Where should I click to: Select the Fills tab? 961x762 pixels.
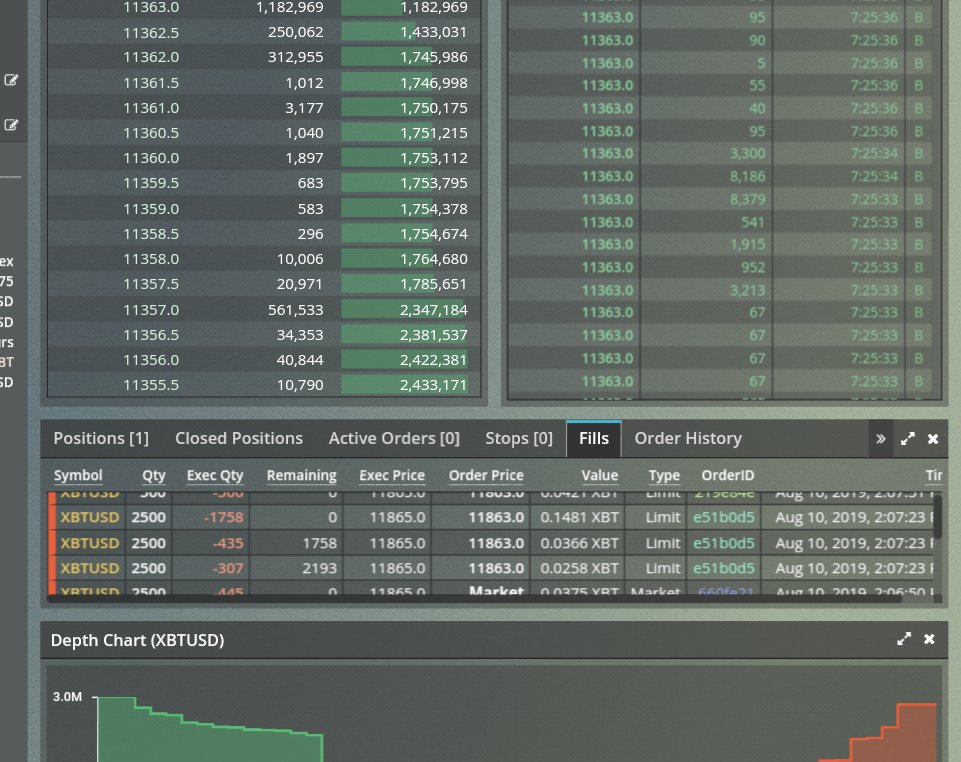click(594, 438)
